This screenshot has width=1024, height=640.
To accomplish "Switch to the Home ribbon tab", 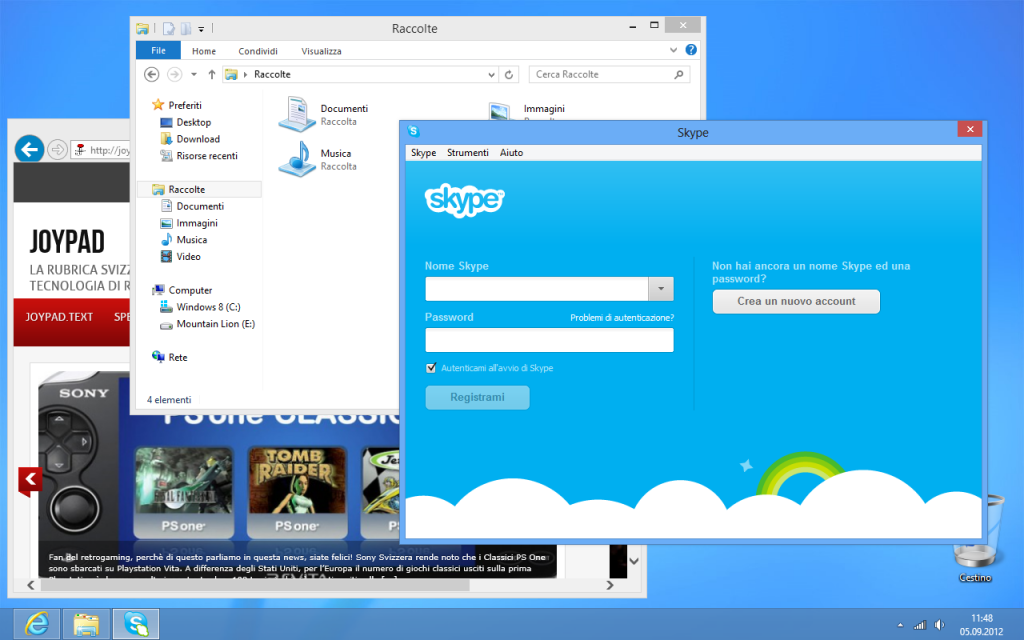I will [x=204, y=51].
